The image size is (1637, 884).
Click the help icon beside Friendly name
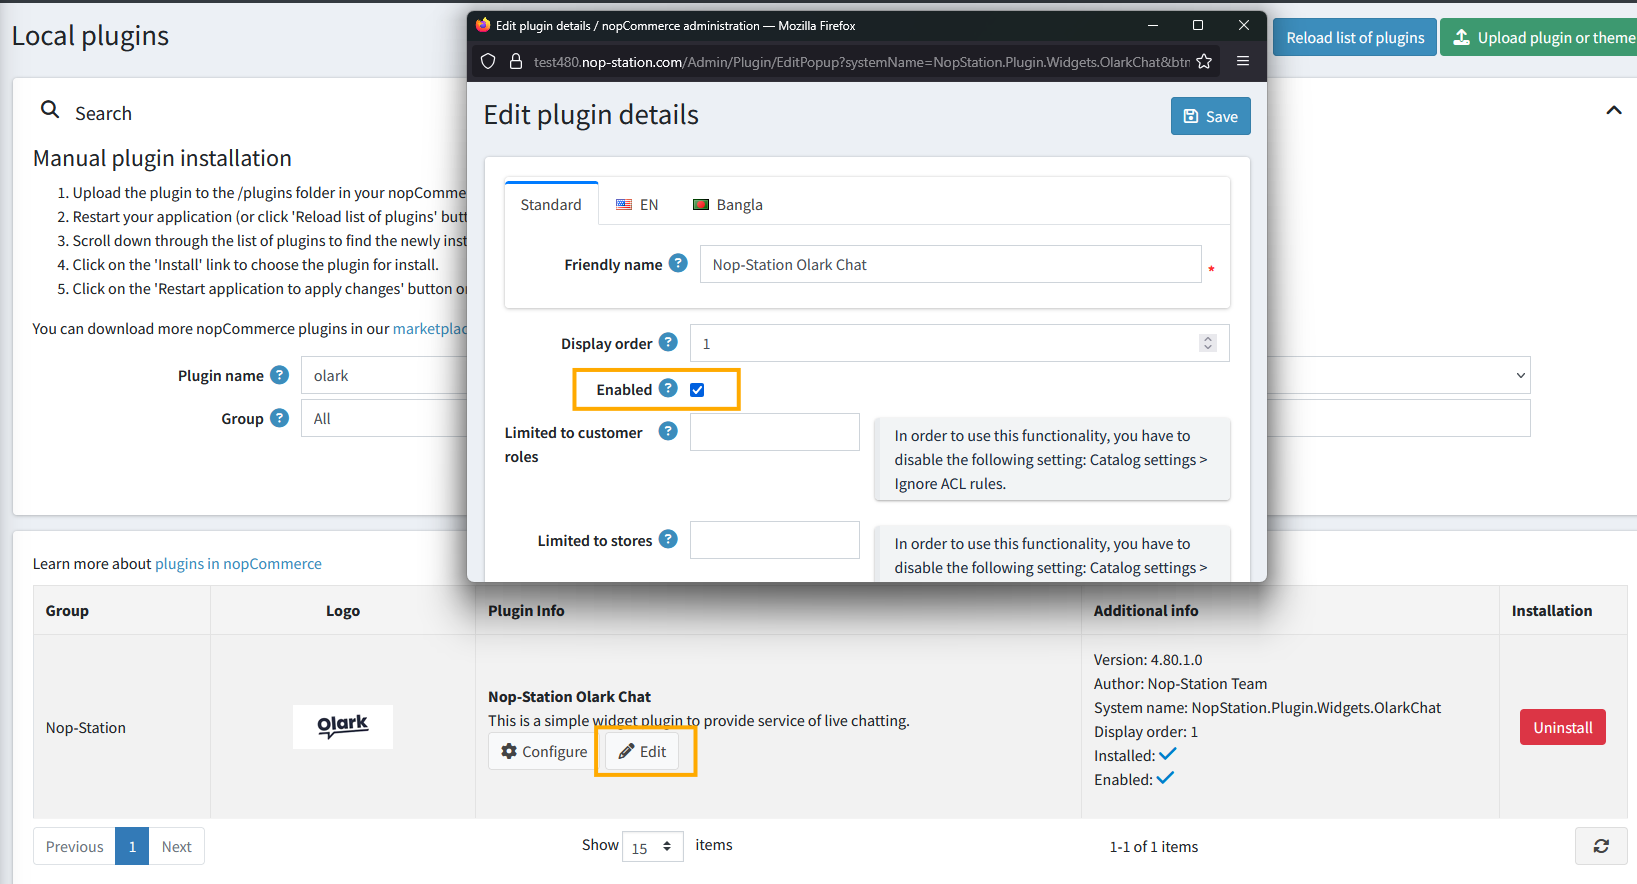[x=678, y=263]
